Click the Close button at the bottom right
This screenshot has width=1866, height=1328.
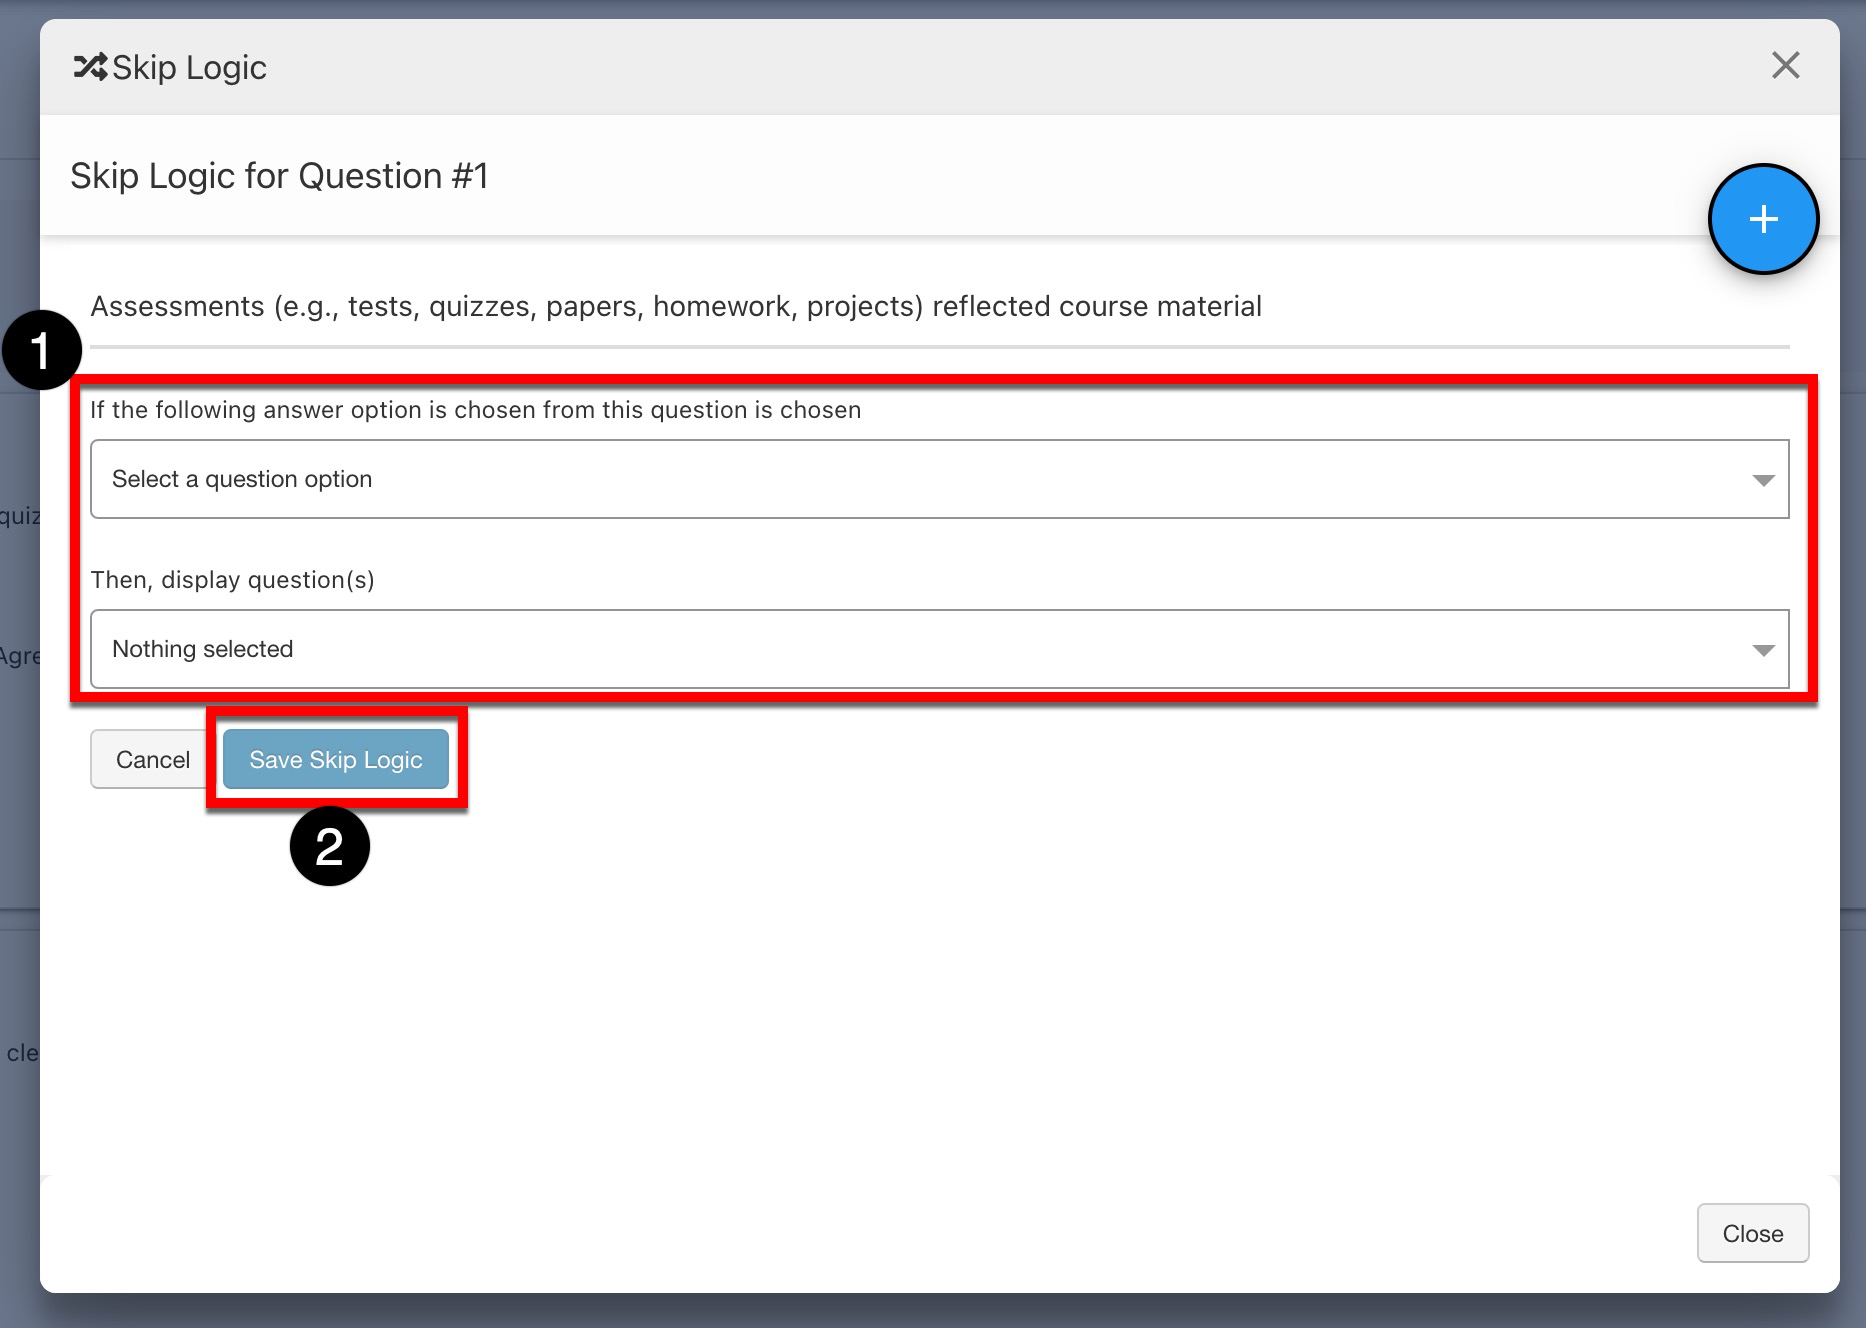(1752, 1233)
